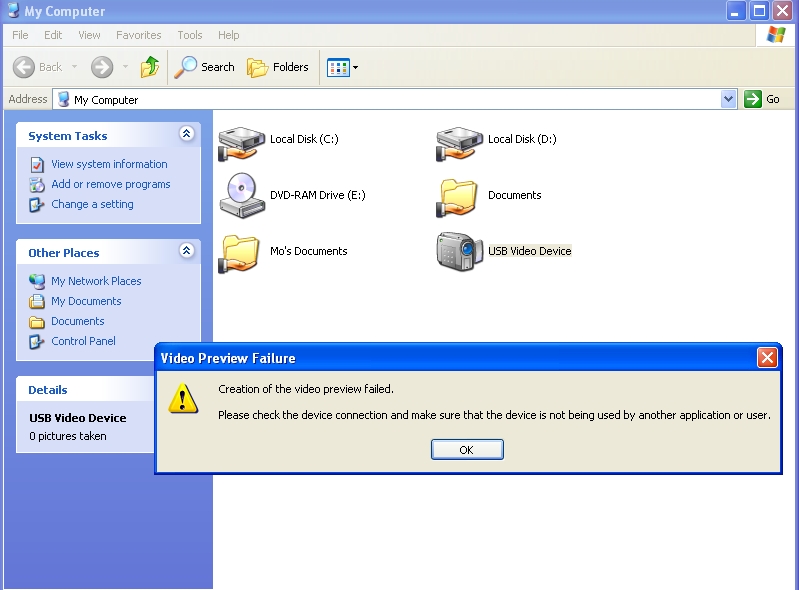Screen dimensions: 799x590
Task: Click the Details panel header
Action: pos(86,390)
